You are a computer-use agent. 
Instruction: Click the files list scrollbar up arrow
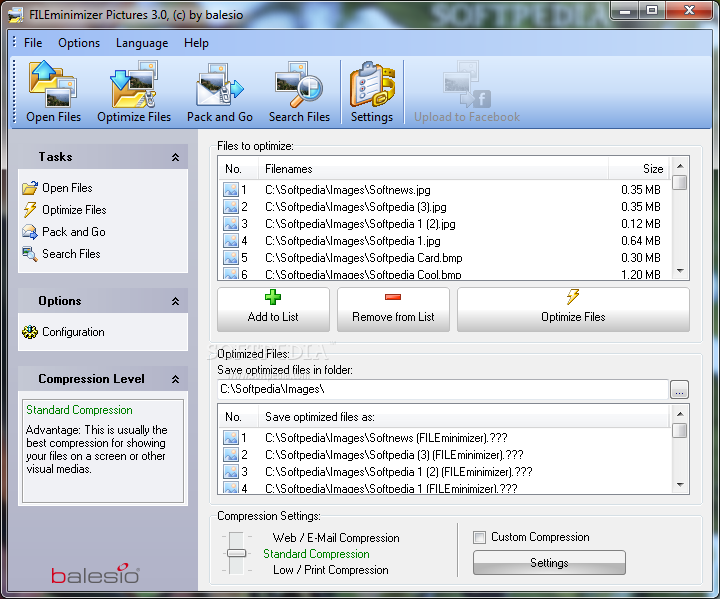click(x=680, y=166)
